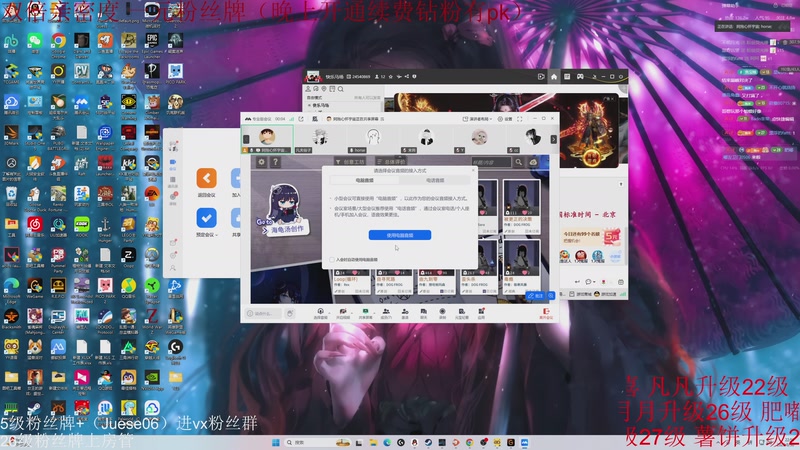Open PICO PARK desktop shortcut
This screenshot has height=450, width=800.
click(176, 73)
